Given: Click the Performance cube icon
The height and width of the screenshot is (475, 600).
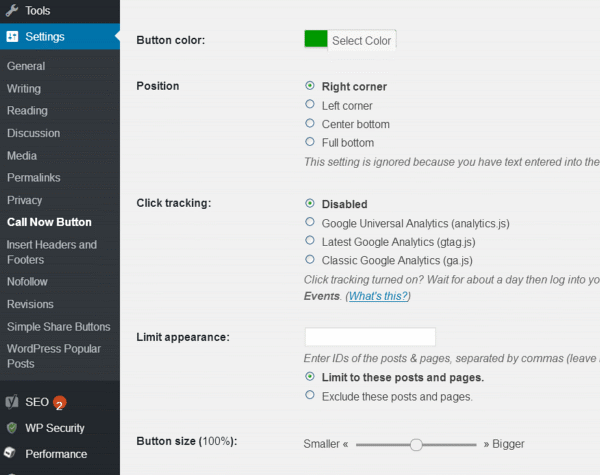Looking at the screenshot, I should [12, 454].
